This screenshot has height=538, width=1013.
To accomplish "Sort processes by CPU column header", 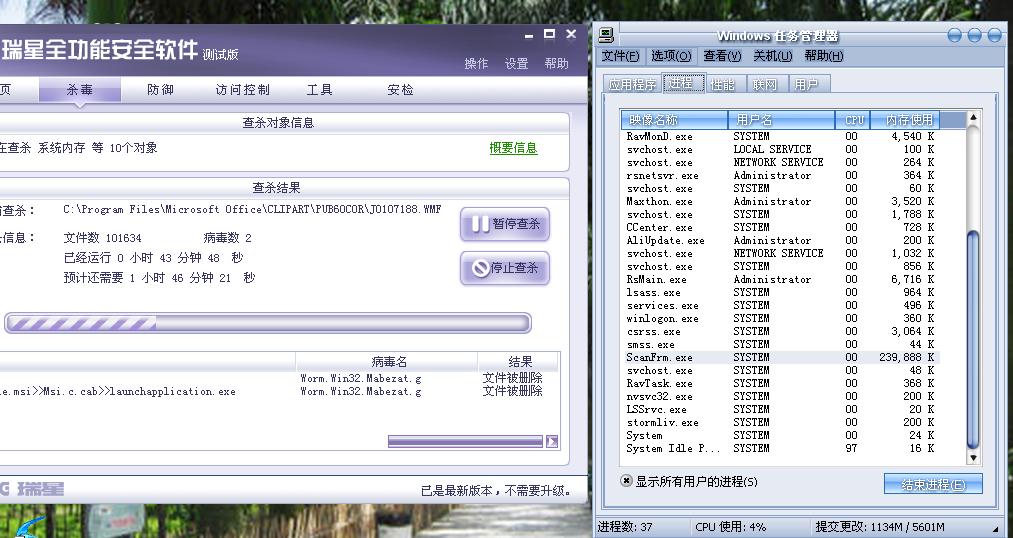I will (853, 119).
